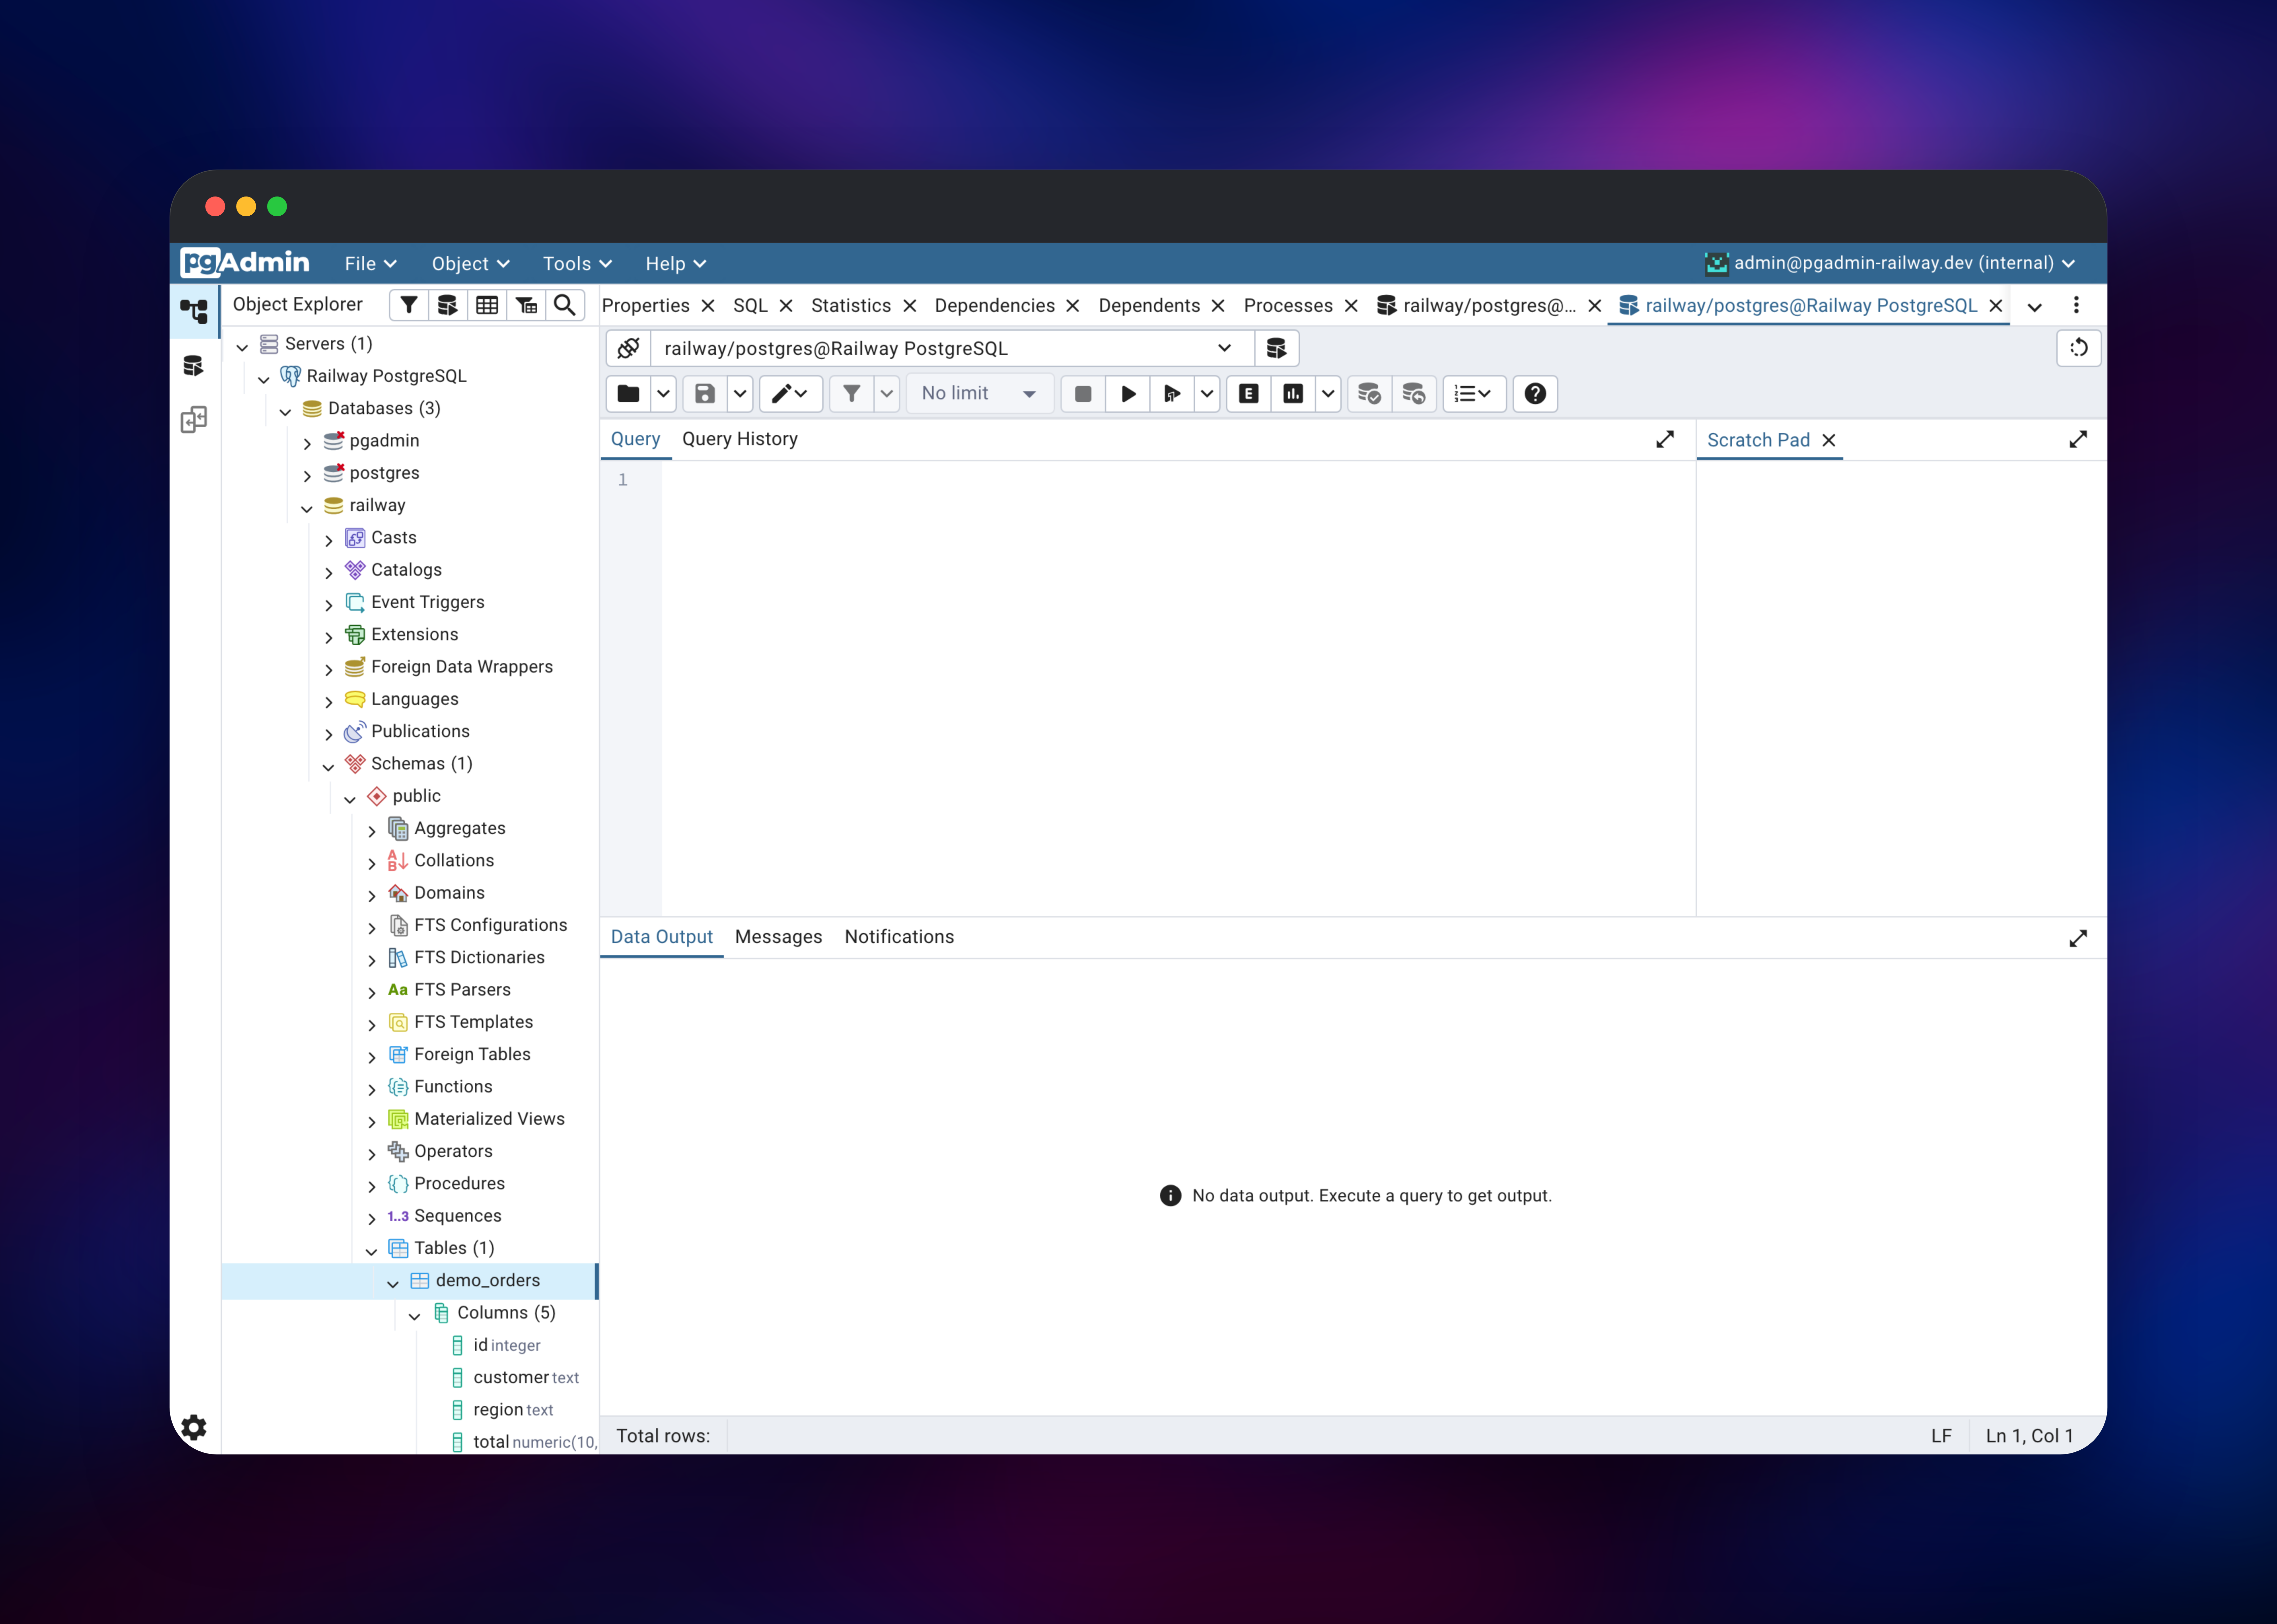Screen dimensions: 2277x1624
Task: Click the reset layout icon at top right
Action: 2079,348
